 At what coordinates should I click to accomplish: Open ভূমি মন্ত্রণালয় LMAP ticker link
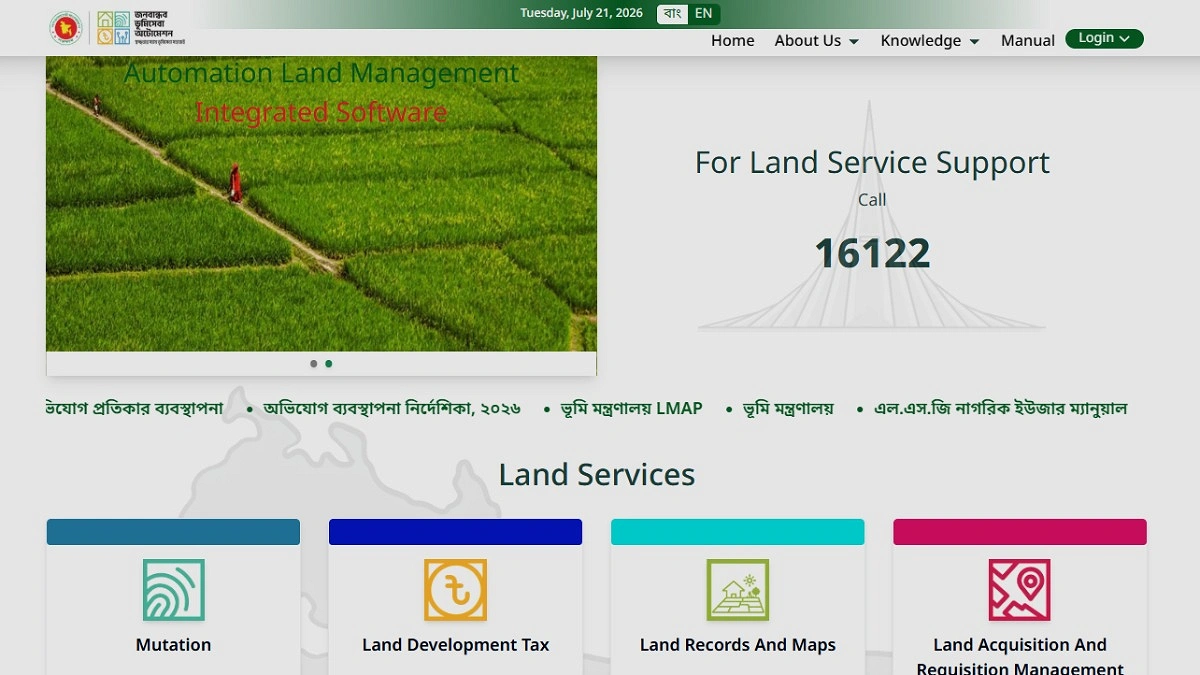pyautogui.click(x=632, y=408)
